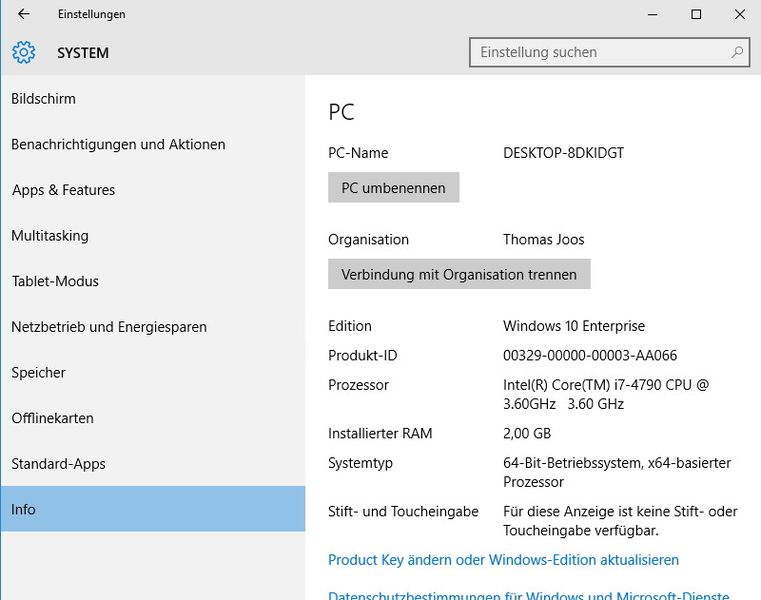Screen dimensions: 761x600
Task: Open Standard-Apps settings
Action: pyautogui.click(x=58, y=464)
